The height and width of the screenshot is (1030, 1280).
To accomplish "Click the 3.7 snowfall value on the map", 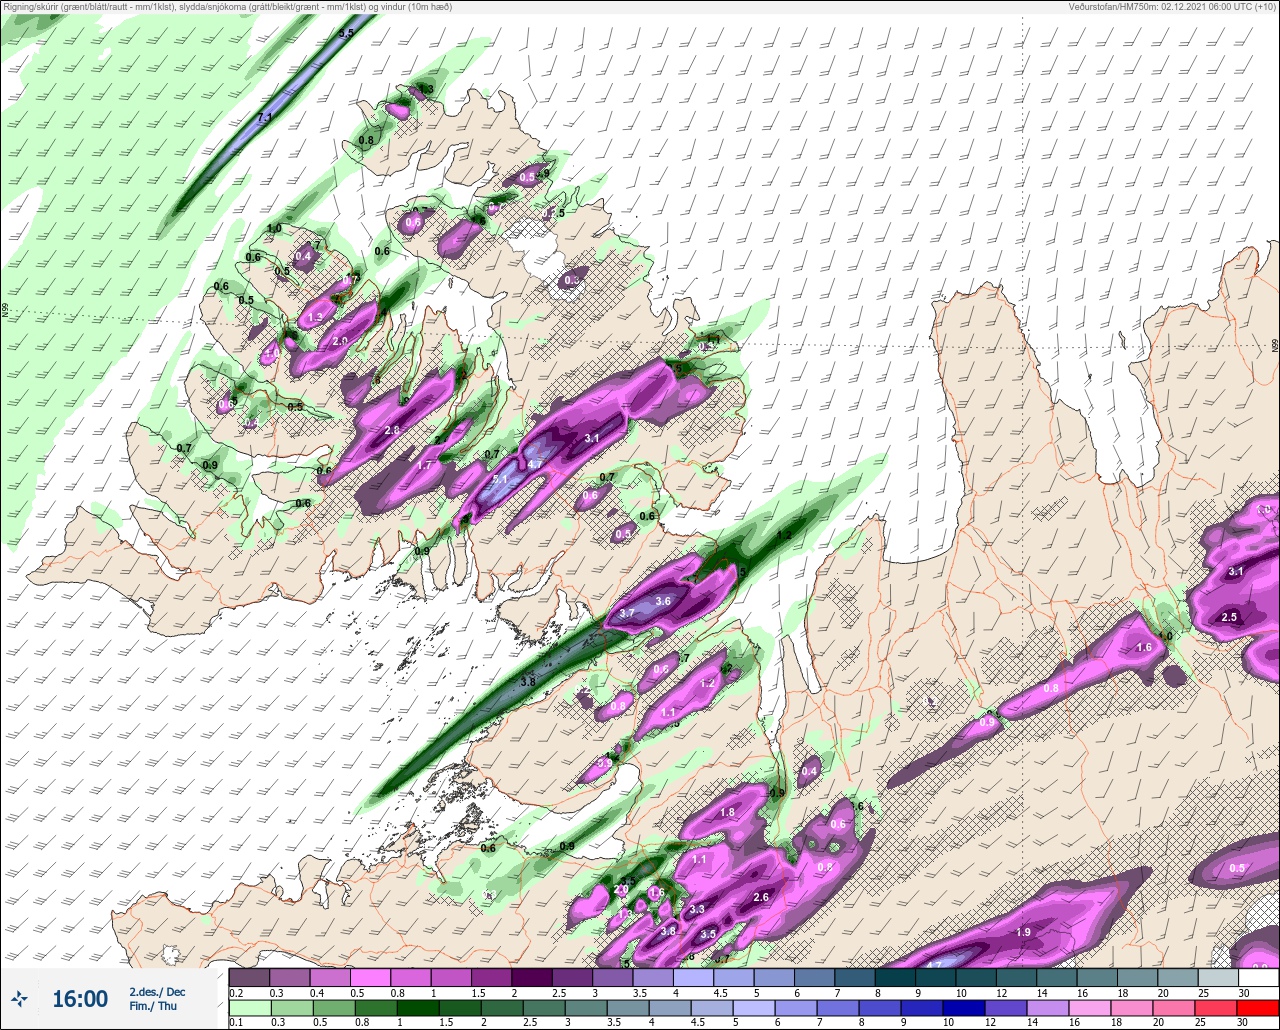I will [628, 613].
